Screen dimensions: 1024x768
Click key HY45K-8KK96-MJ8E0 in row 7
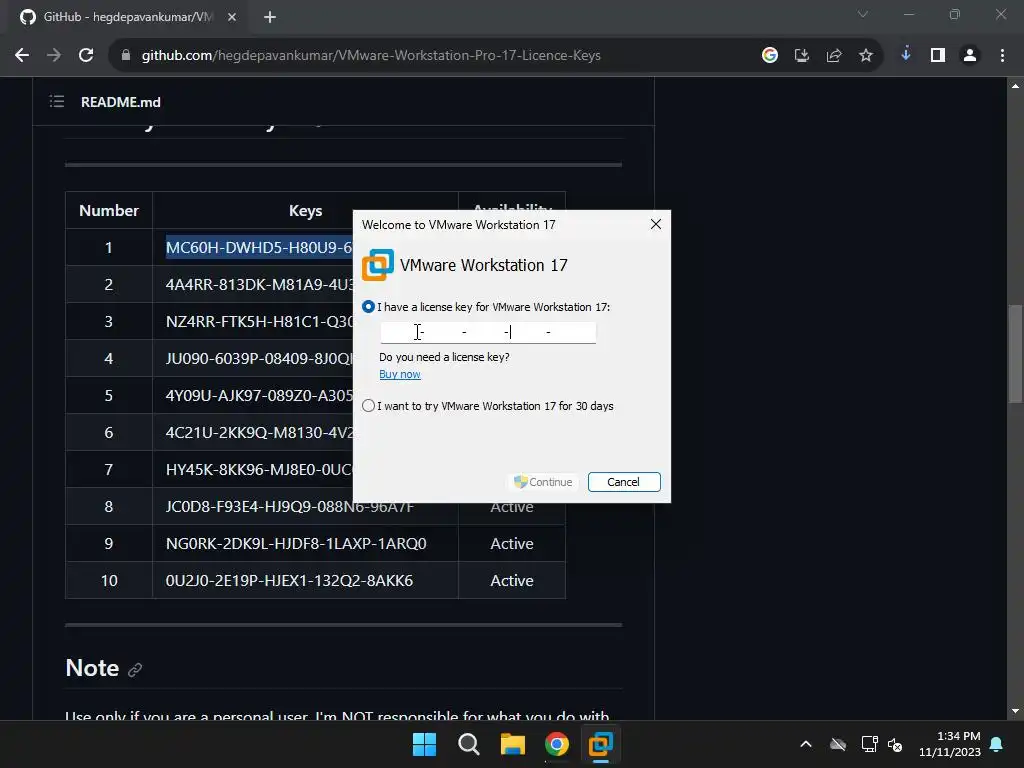coord(259,470)
